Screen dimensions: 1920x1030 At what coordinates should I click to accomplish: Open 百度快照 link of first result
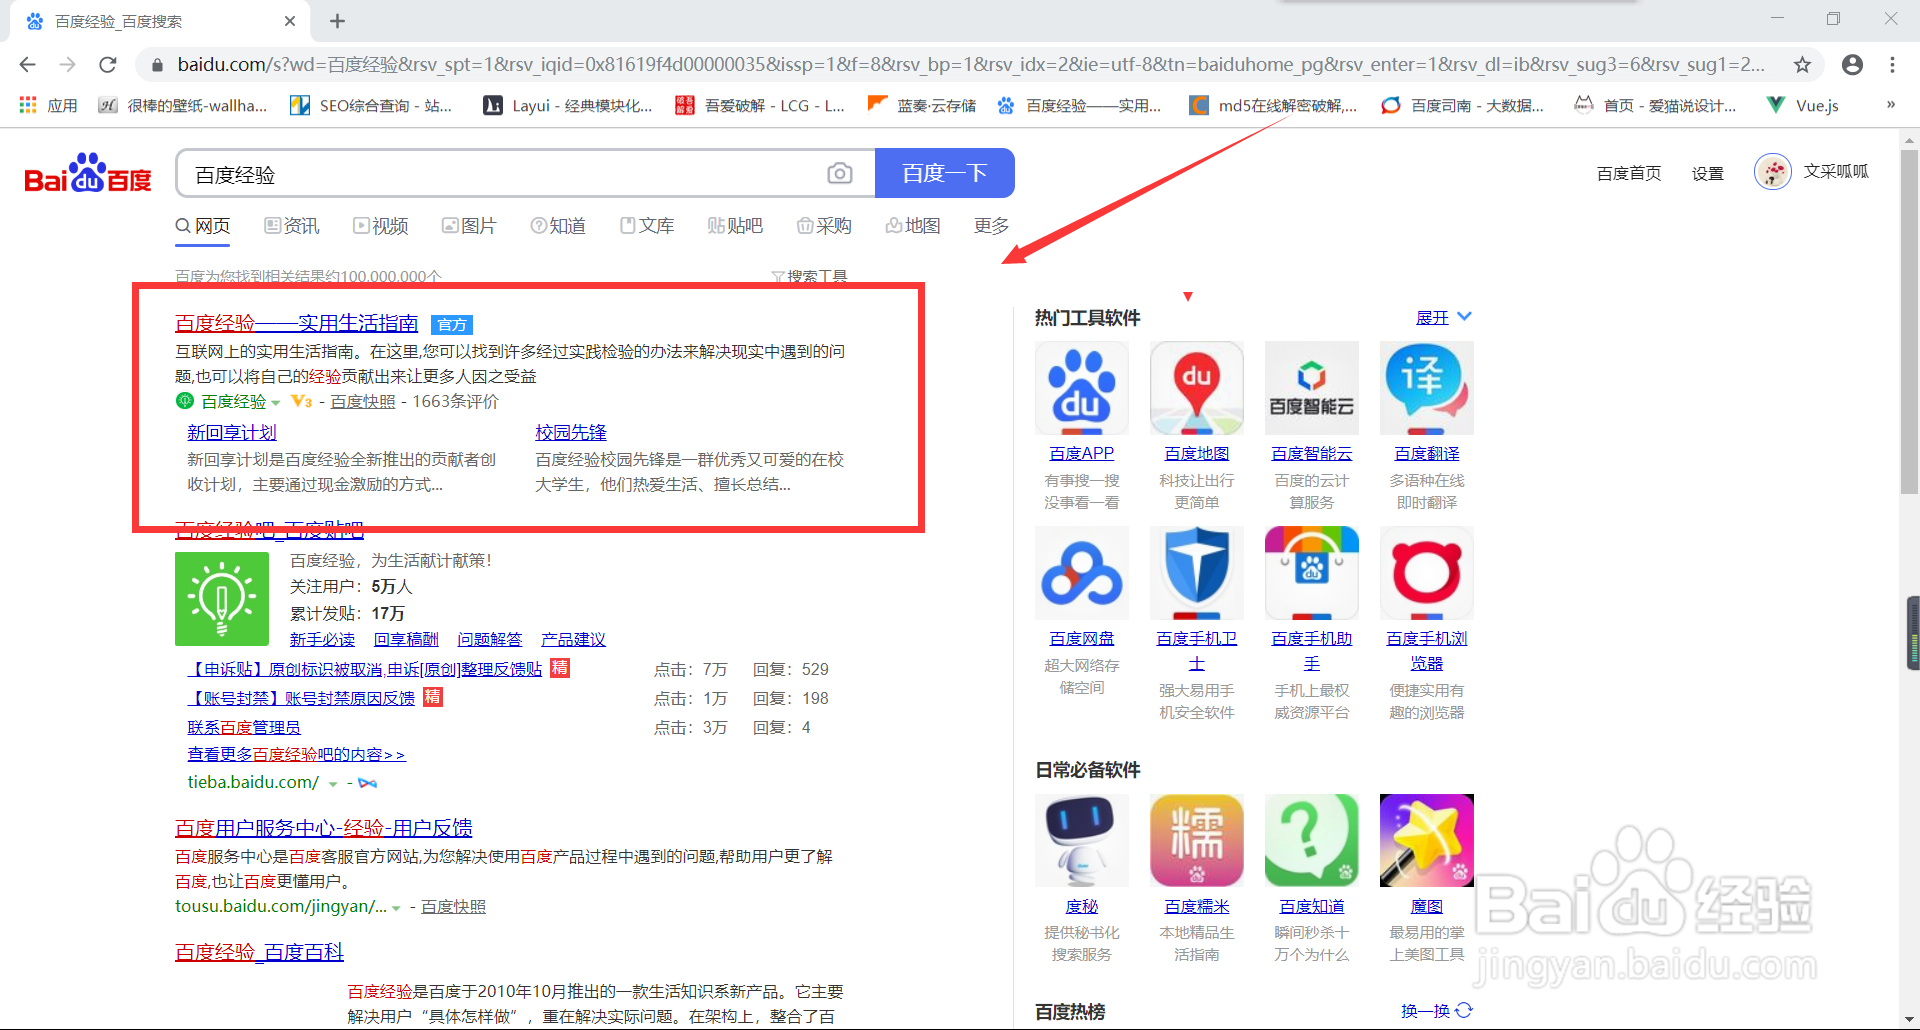[363, 401]
